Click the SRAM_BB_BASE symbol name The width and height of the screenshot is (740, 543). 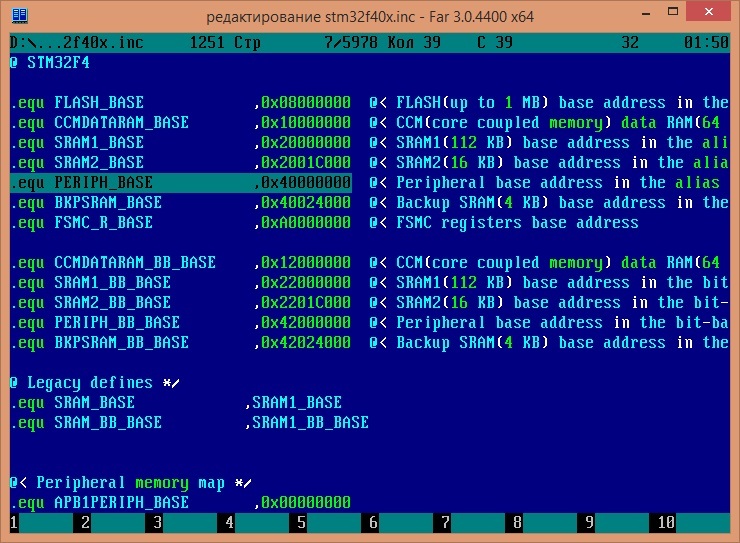pos(108,422)
